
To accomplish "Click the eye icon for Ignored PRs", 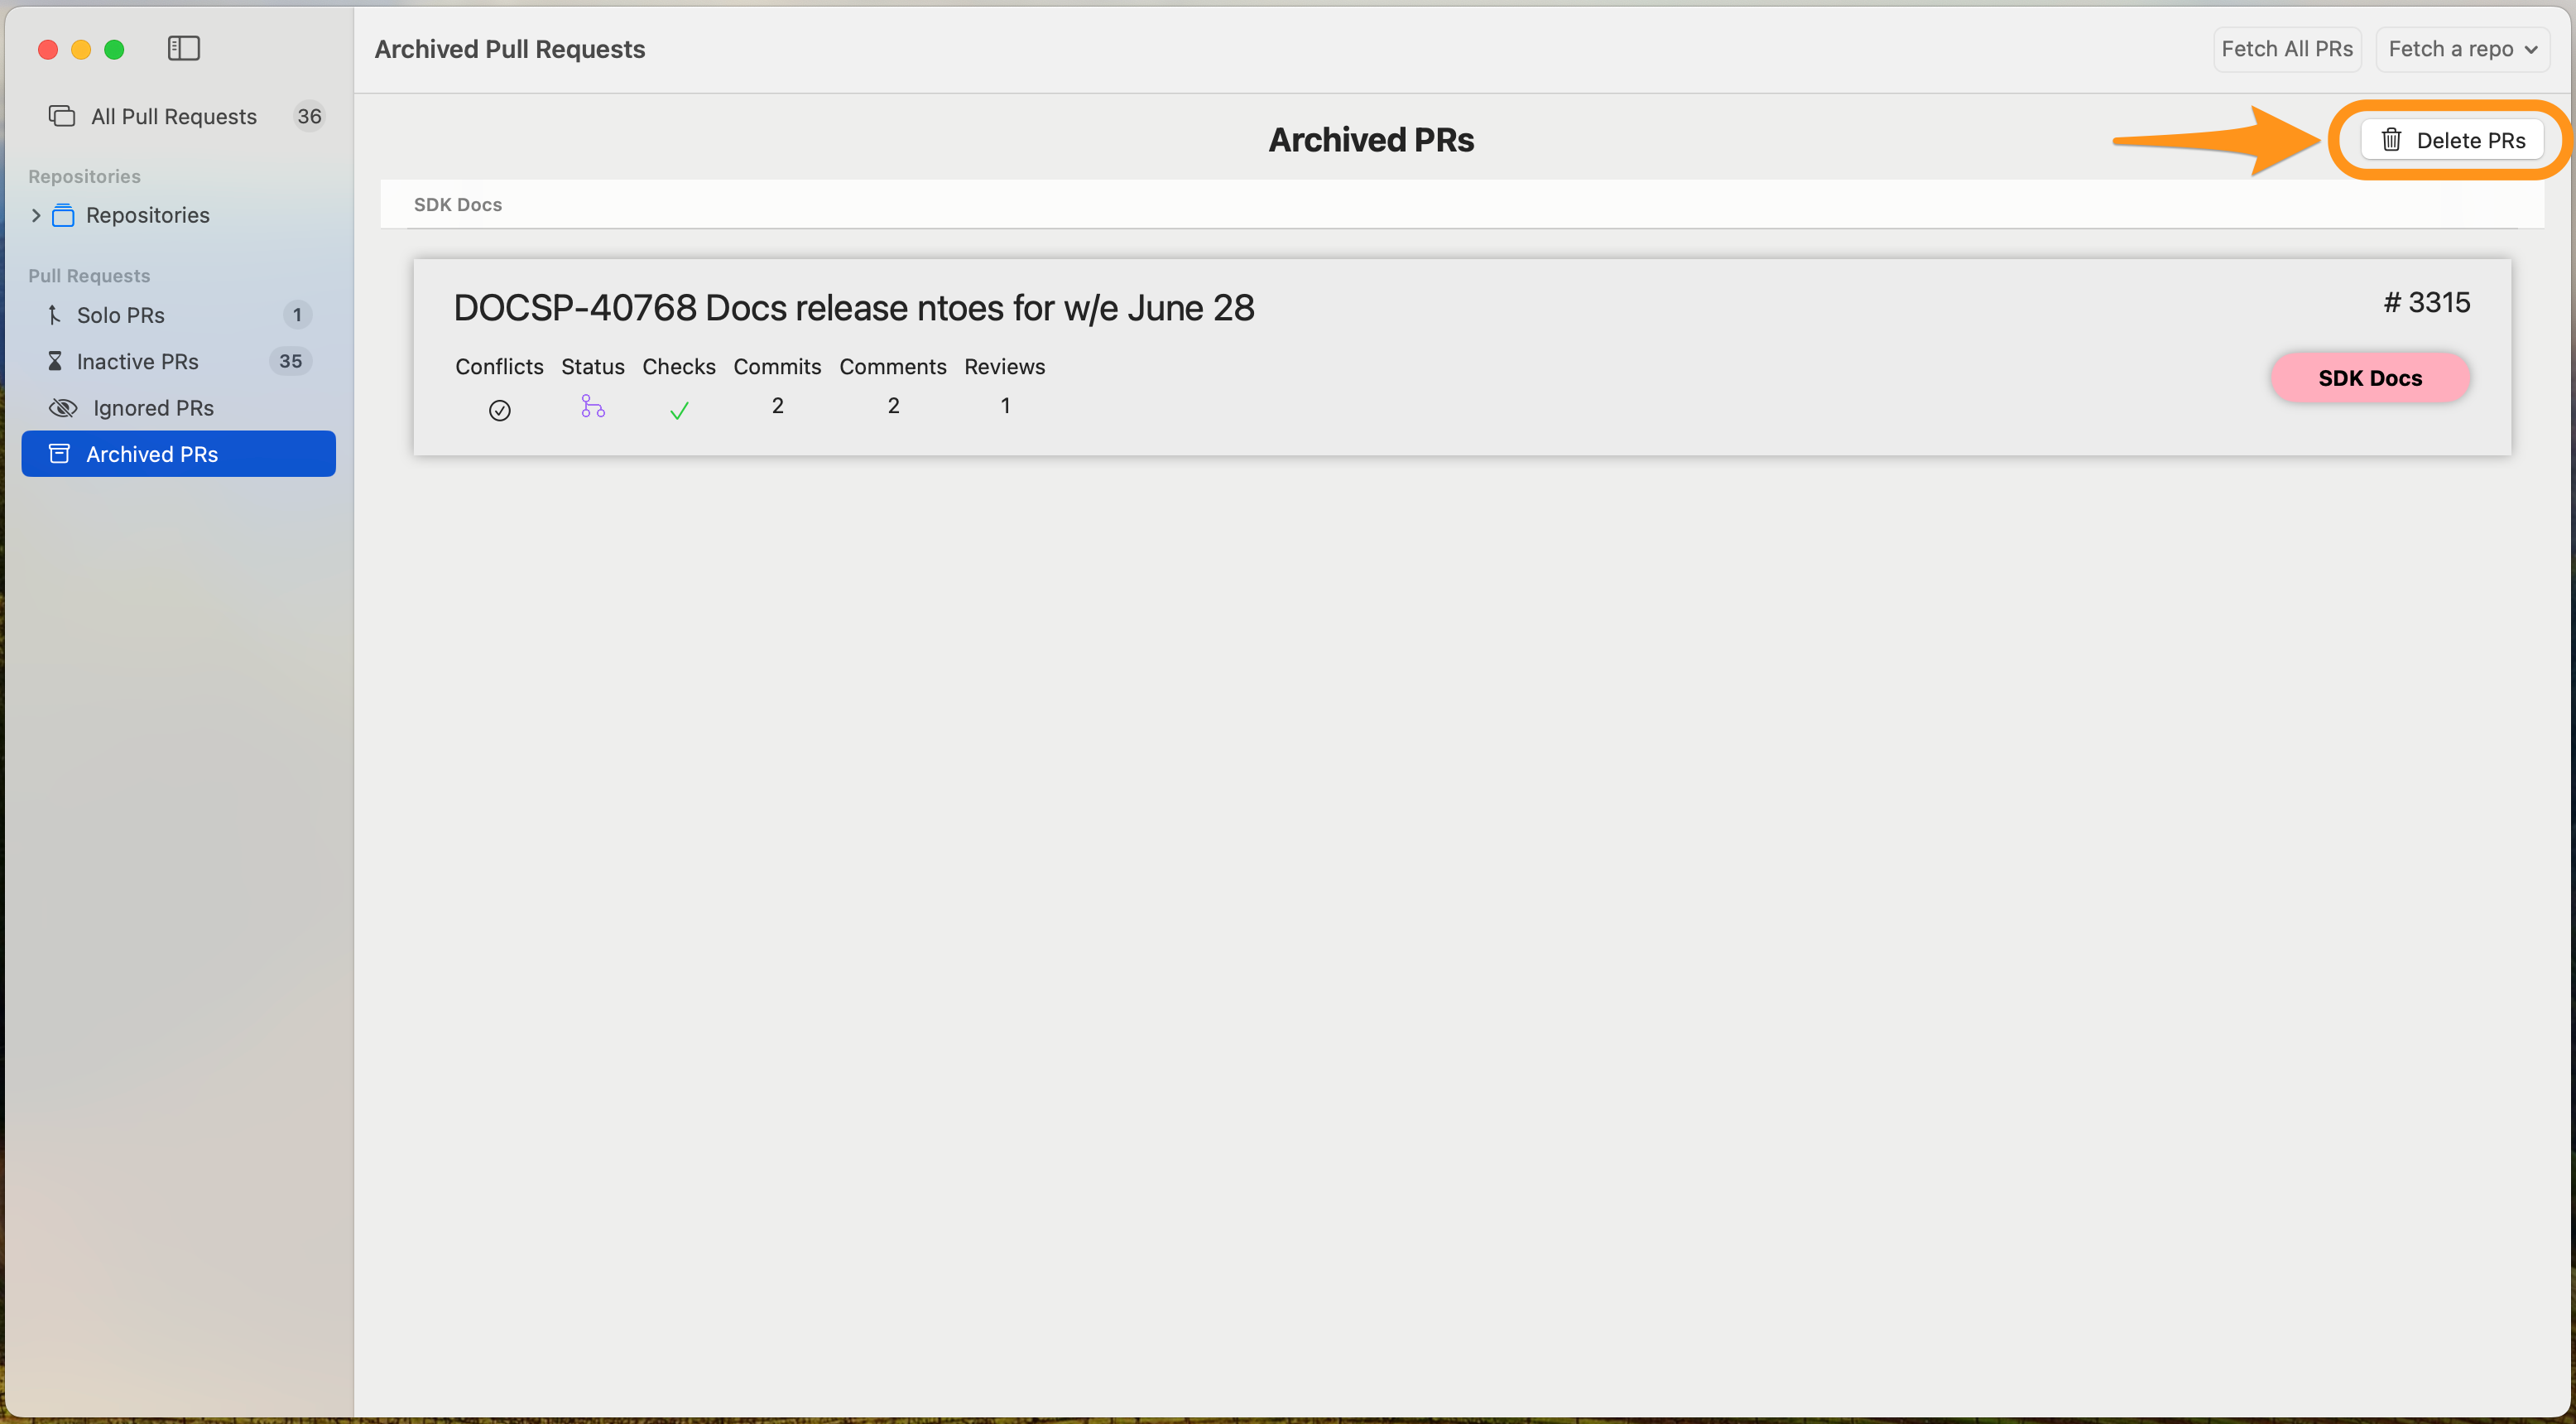I will [60, 407].
